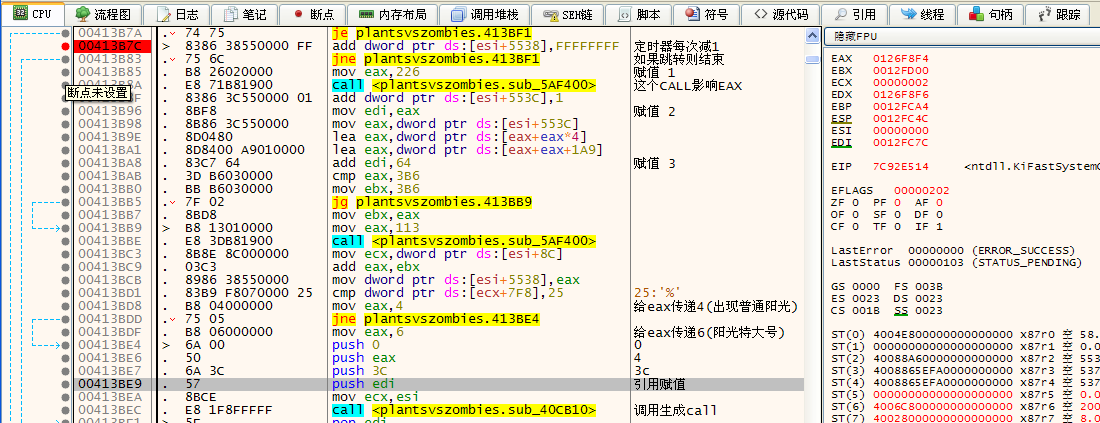Viewport: 1100px width, 423px height.
Task: Select the comment 给eax传递6(阳光特大号)
Action: [708, 332]
